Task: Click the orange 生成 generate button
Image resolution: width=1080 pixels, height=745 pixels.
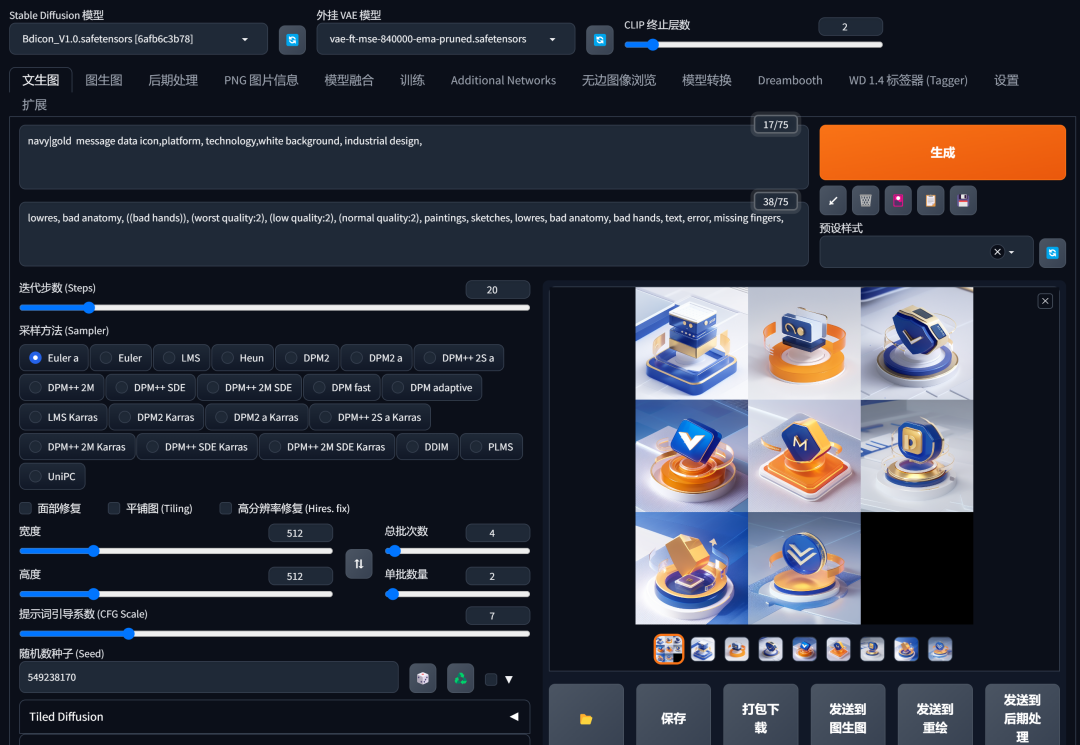Action: click(942, 152)
